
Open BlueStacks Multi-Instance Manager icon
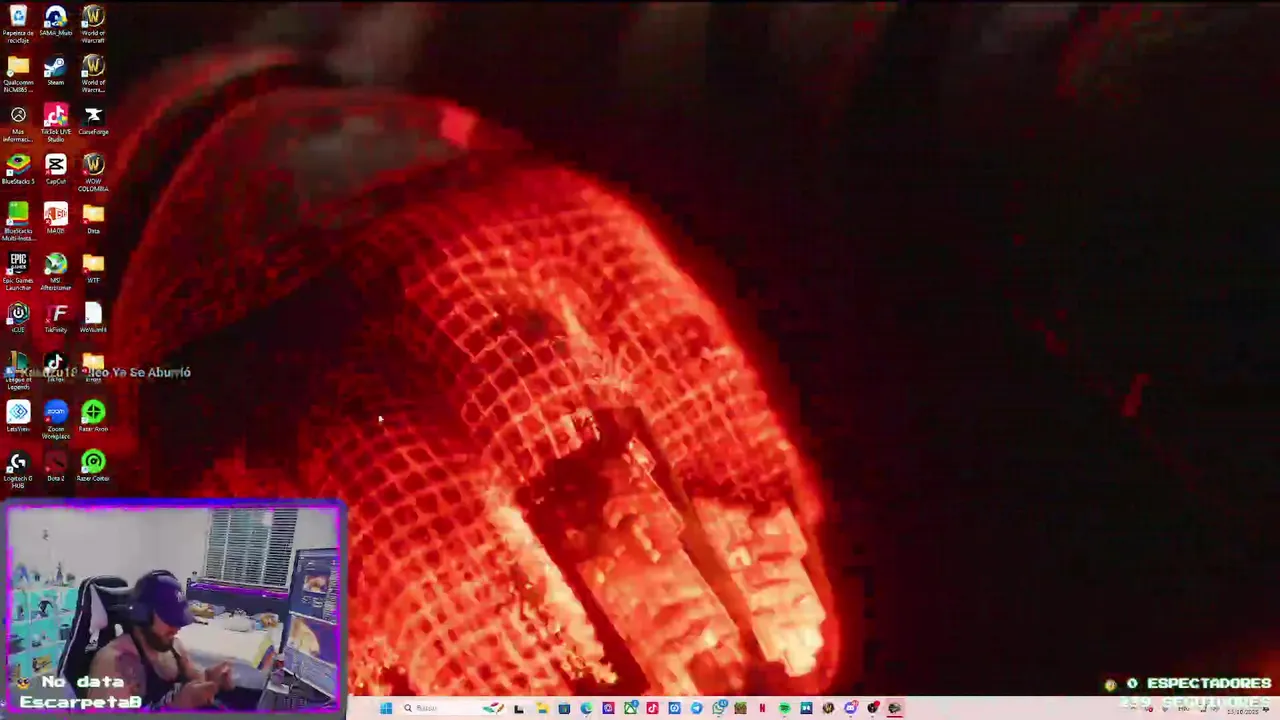(x=18, y=221)
